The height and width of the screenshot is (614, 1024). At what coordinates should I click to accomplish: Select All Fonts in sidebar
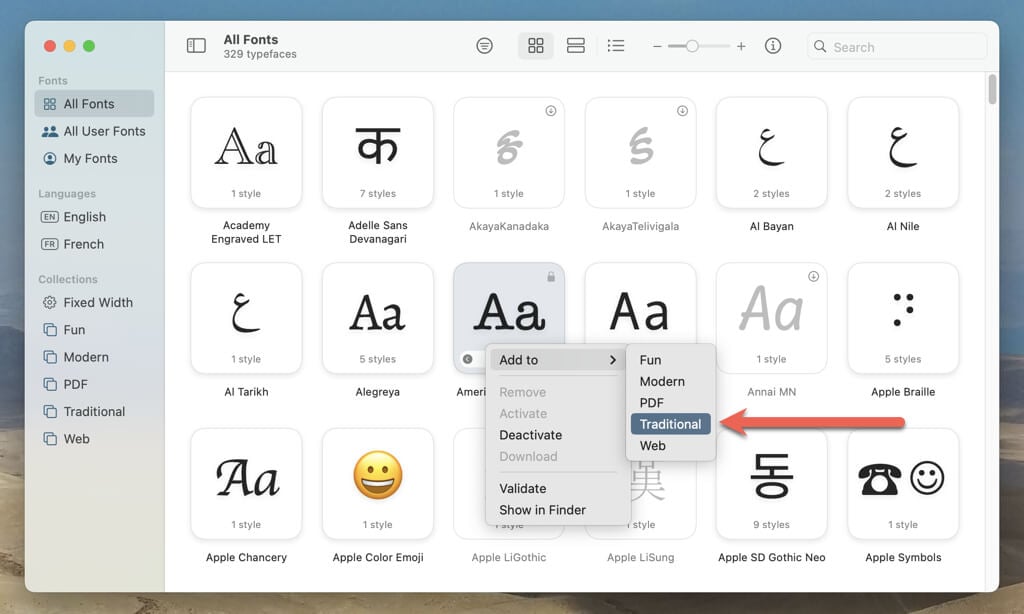click(x=94, y=104)
